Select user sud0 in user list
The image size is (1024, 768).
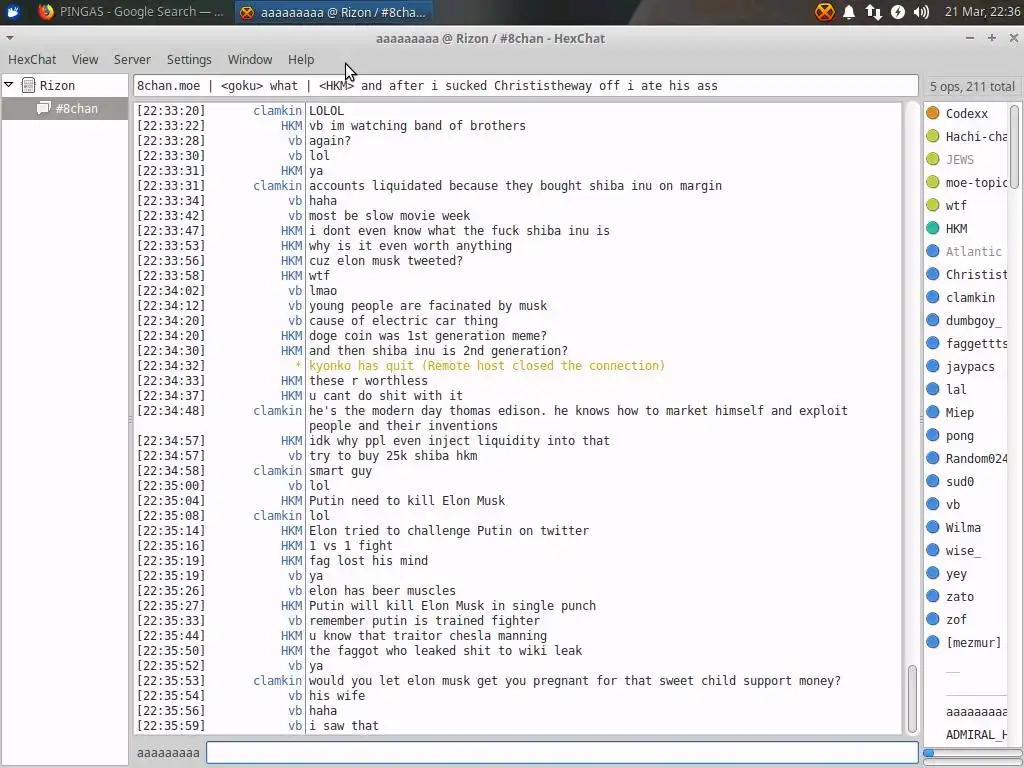pyautogui.click(x=959, y=482)
